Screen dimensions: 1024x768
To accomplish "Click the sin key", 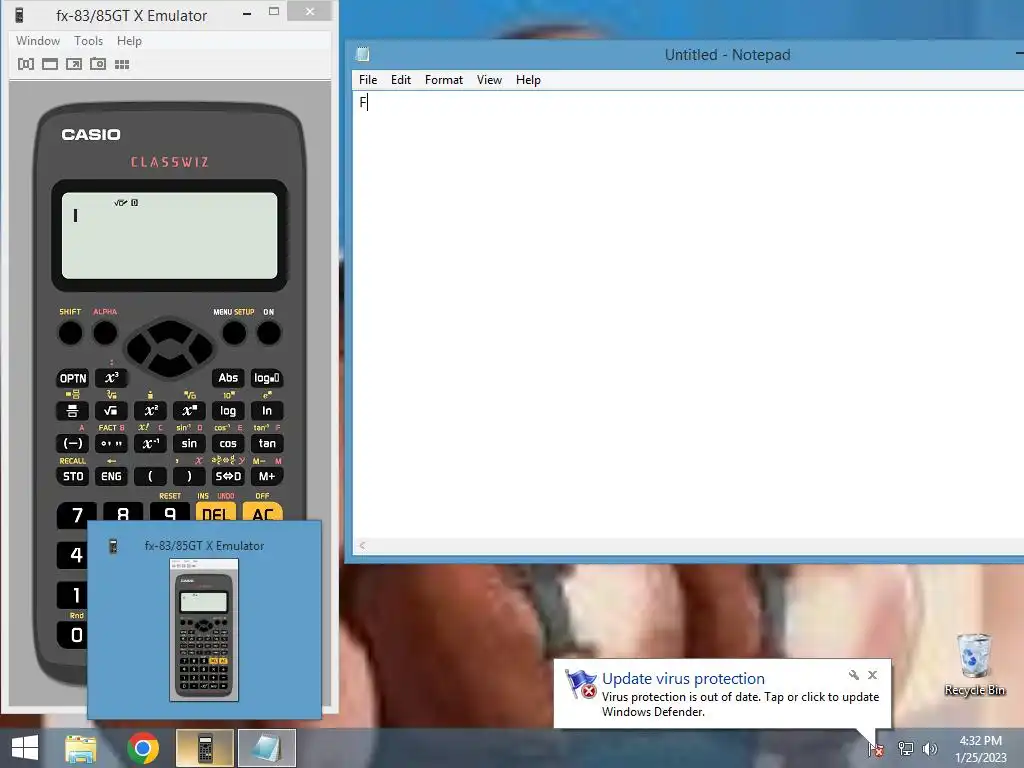I will [189, 443].
